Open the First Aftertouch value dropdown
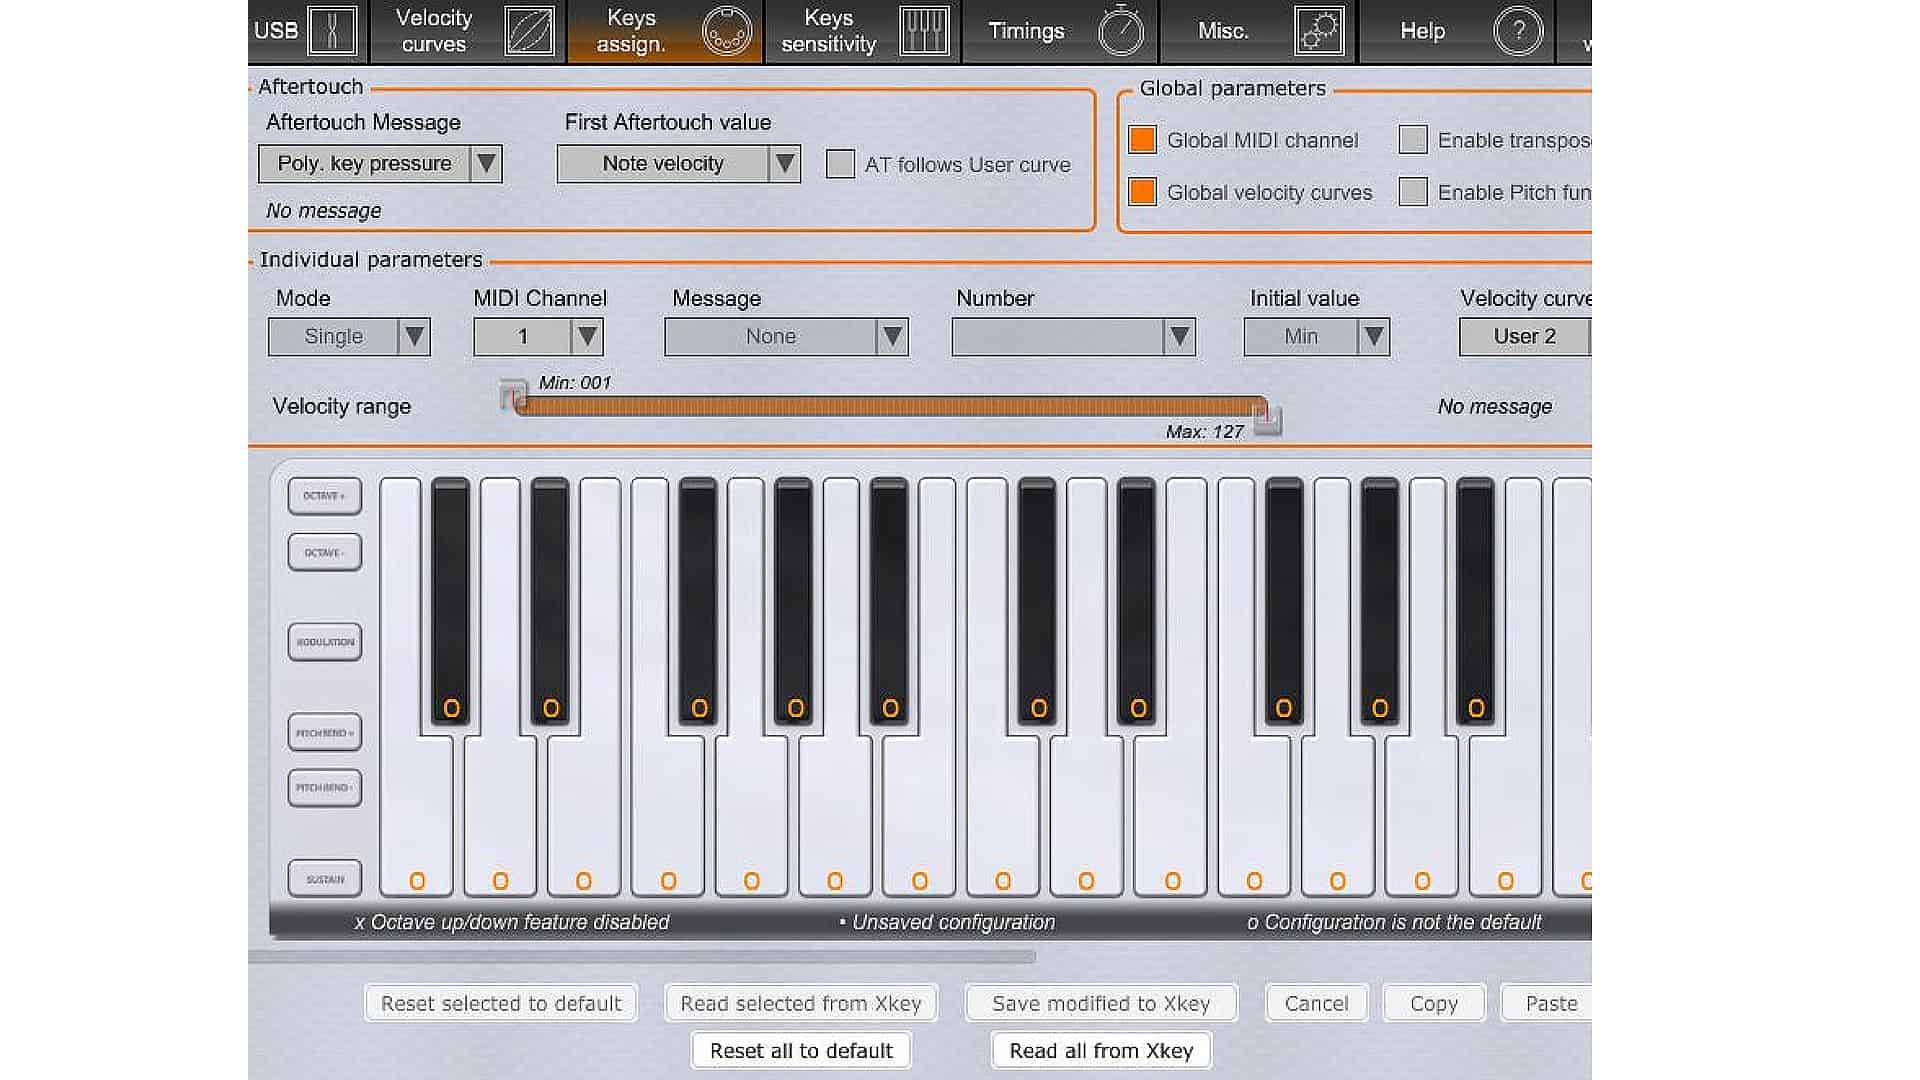 click(x=678, y=164)
